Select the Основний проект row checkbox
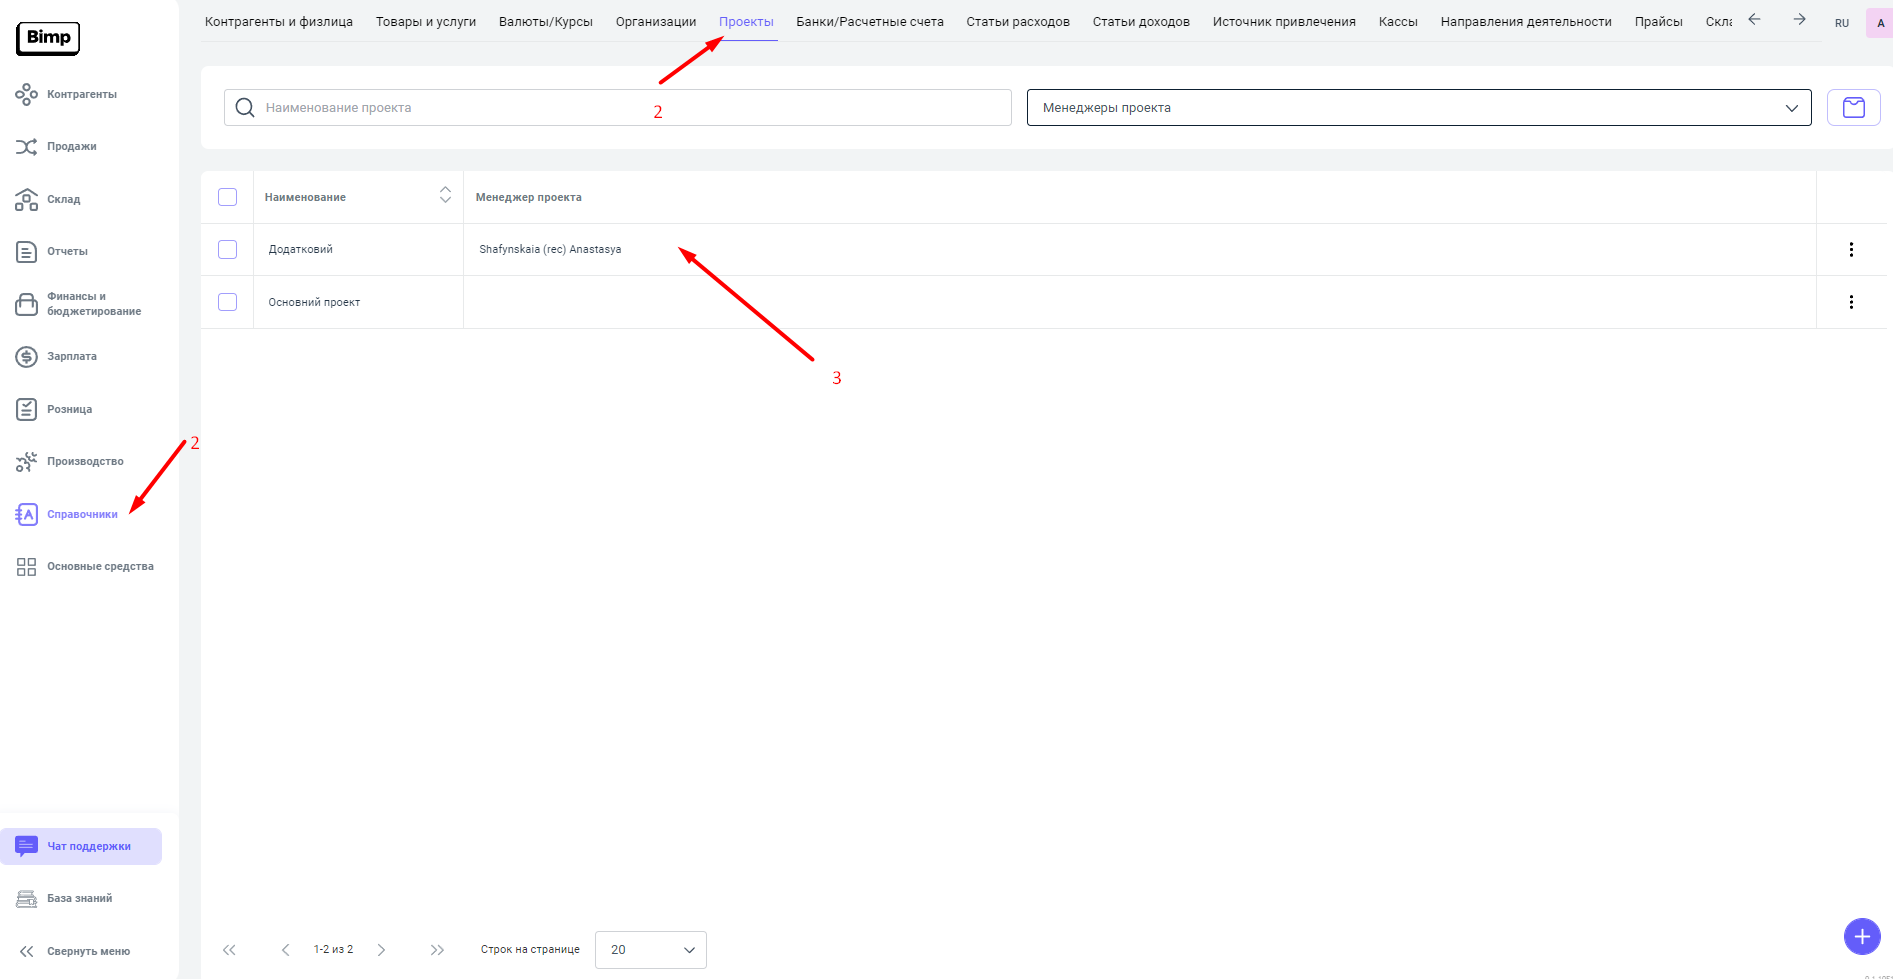This screenshot has width=1893, height=979. tap(228, 302)
